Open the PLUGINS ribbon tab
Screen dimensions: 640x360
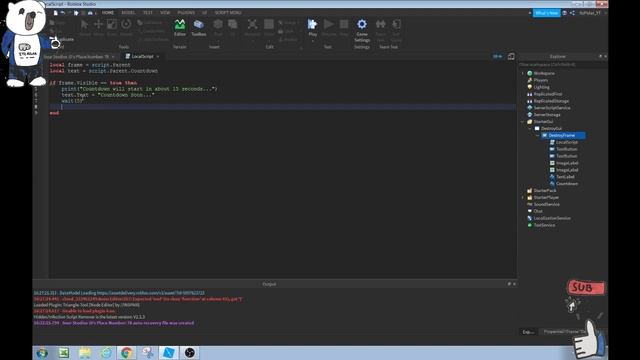pos(186,13)
